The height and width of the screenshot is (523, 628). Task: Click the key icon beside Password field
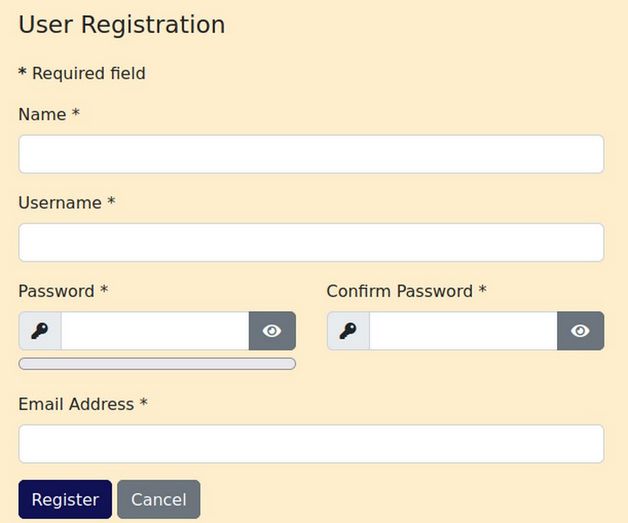40,331
